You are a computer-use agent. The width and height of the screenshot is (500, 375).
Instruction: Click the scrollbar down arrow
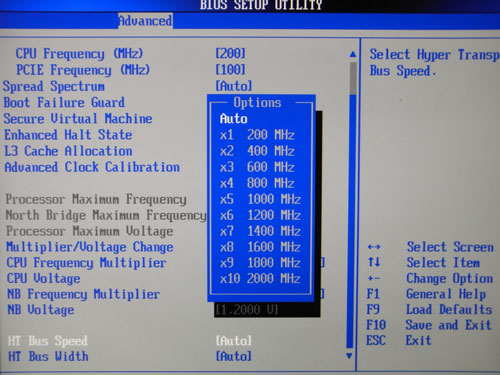point(349,356)
